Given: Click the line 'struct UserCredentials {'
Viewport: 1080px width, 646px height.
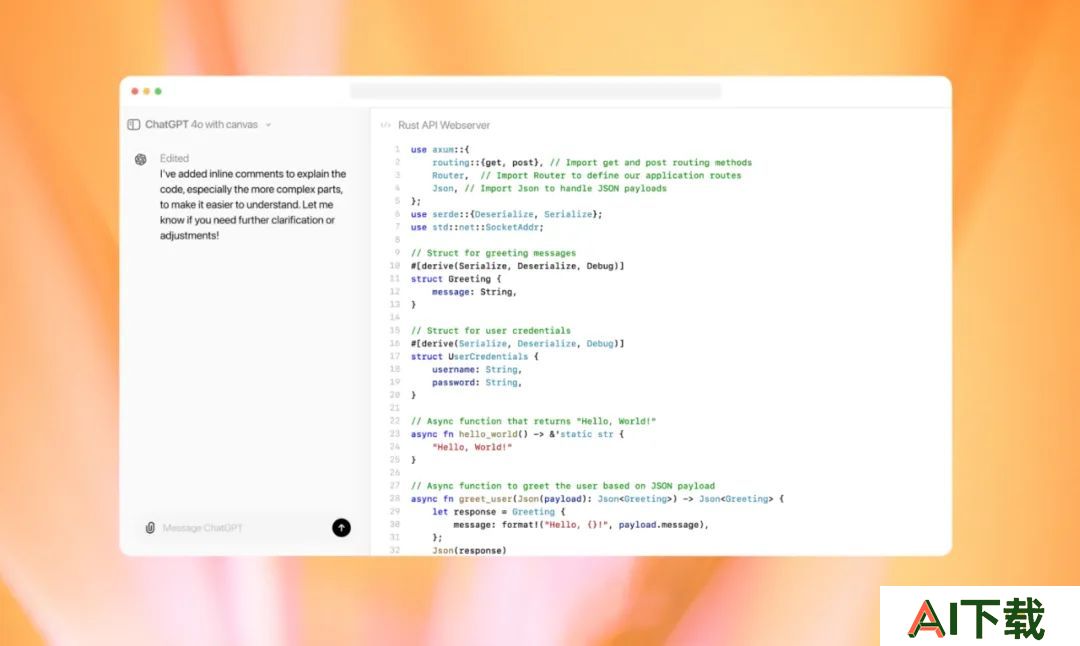Looking at the screenshot, I should [x=475, y=357].
